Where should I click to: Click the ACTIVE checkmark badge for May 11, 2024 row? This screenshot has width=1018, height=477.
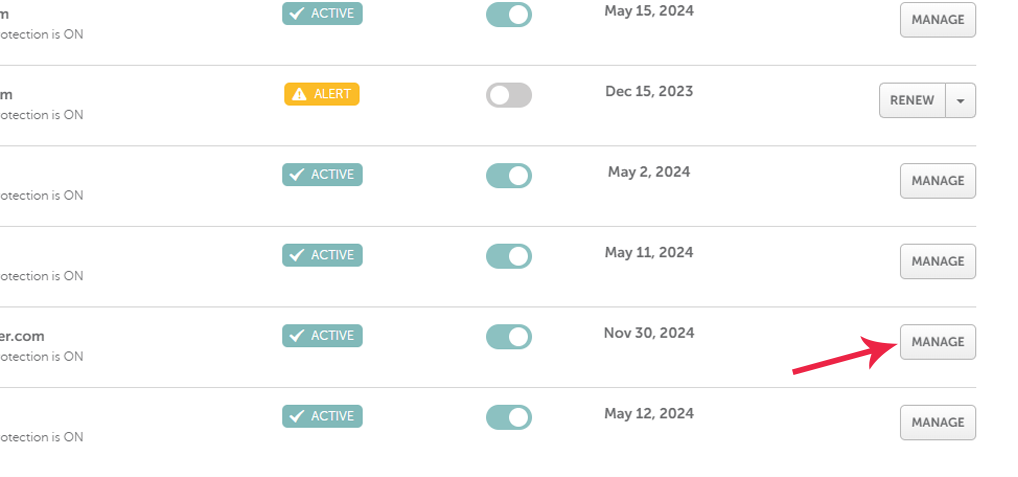click(322, 255)
